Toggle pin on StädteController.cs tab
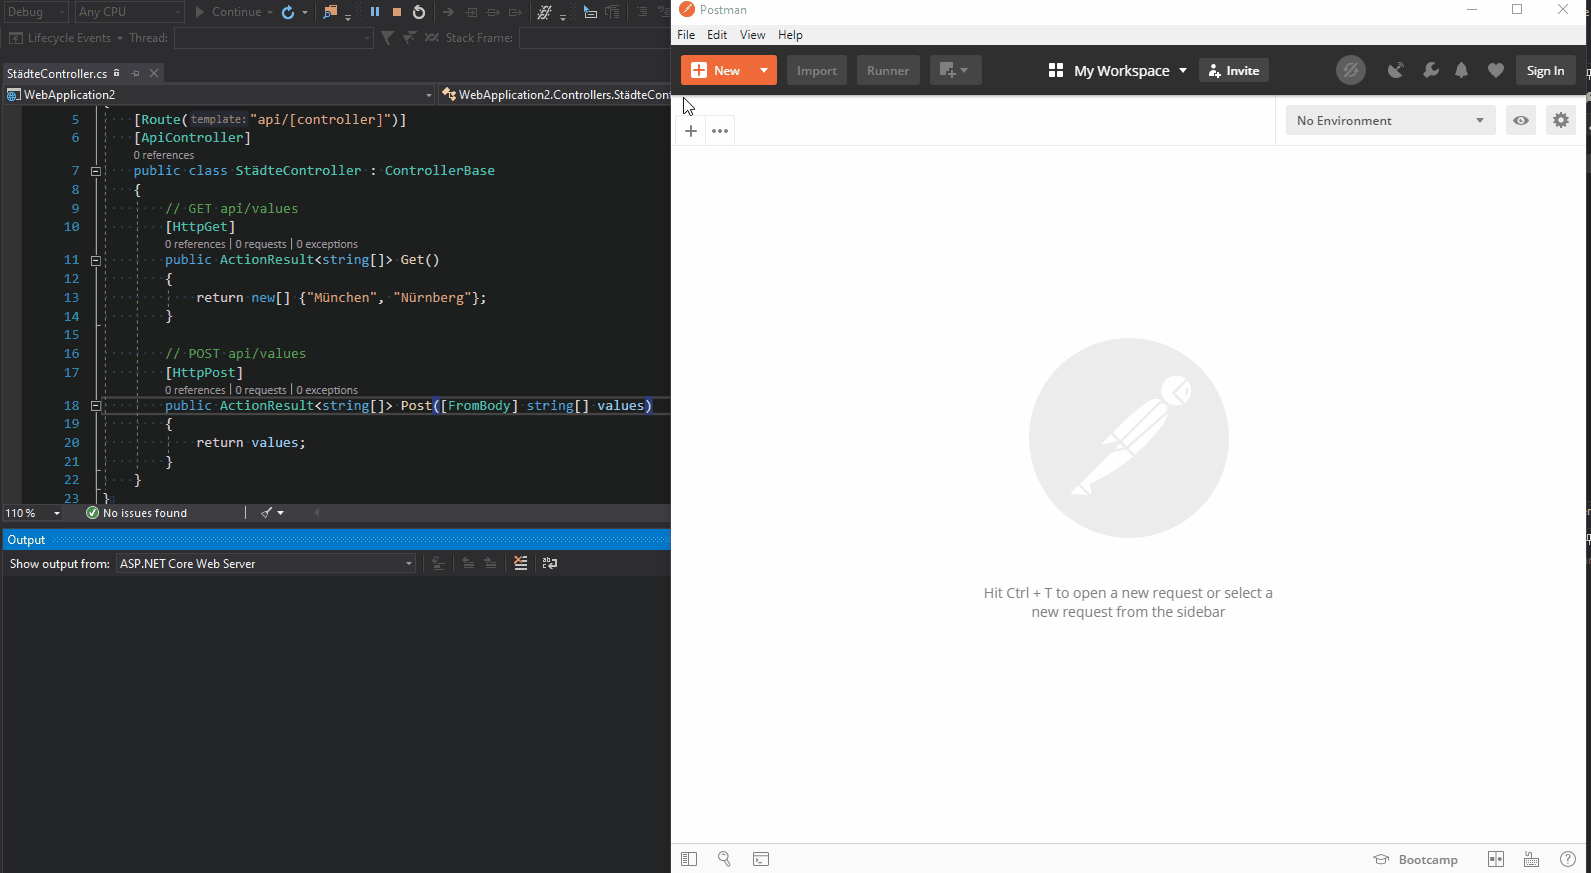This screenshot has height=873, width=1591. (135, 73)
